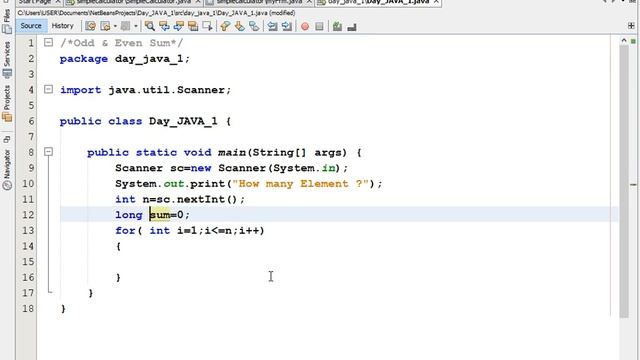The height and width of the screenshot is (360, 640).
Task: Click the vertical scrollbar up arrow
Action: pos(624,40)
